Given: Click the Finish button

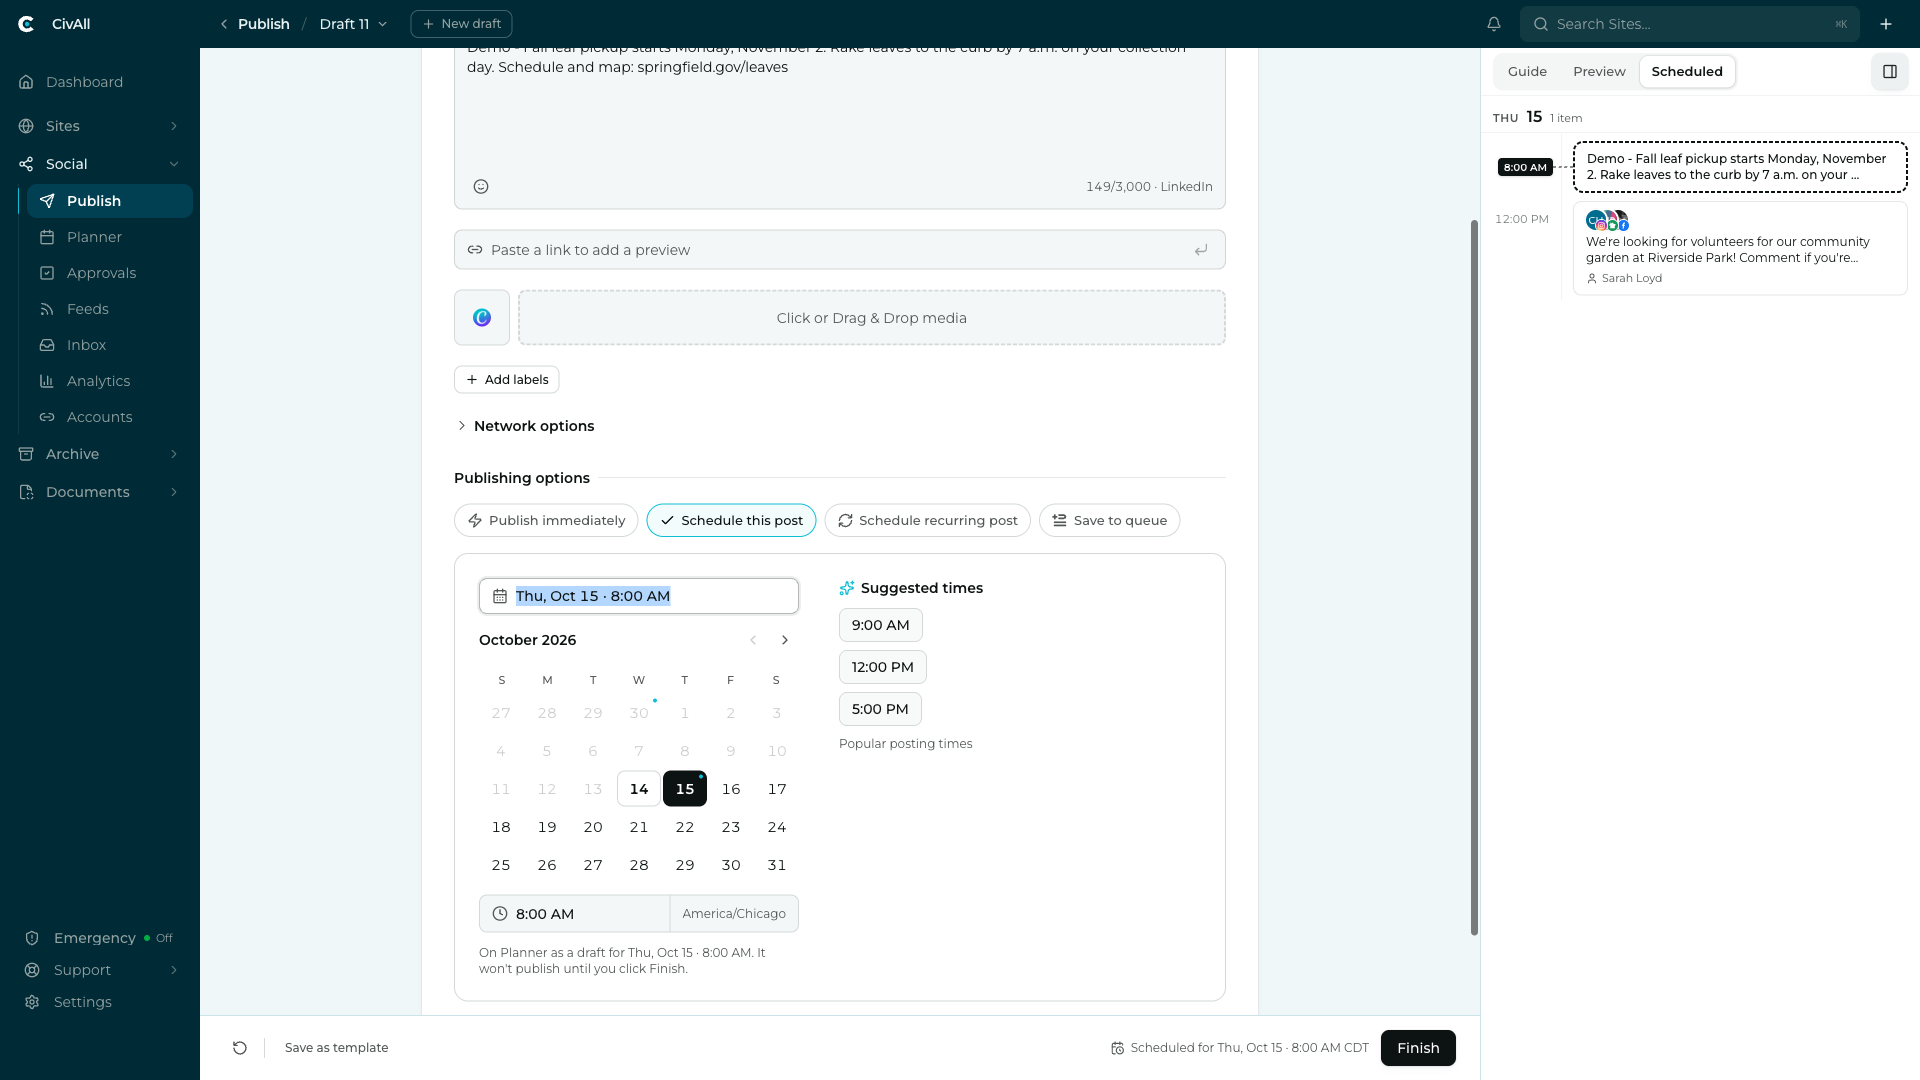Looking at the screenshot, I should click(x=1418, y=1048).
